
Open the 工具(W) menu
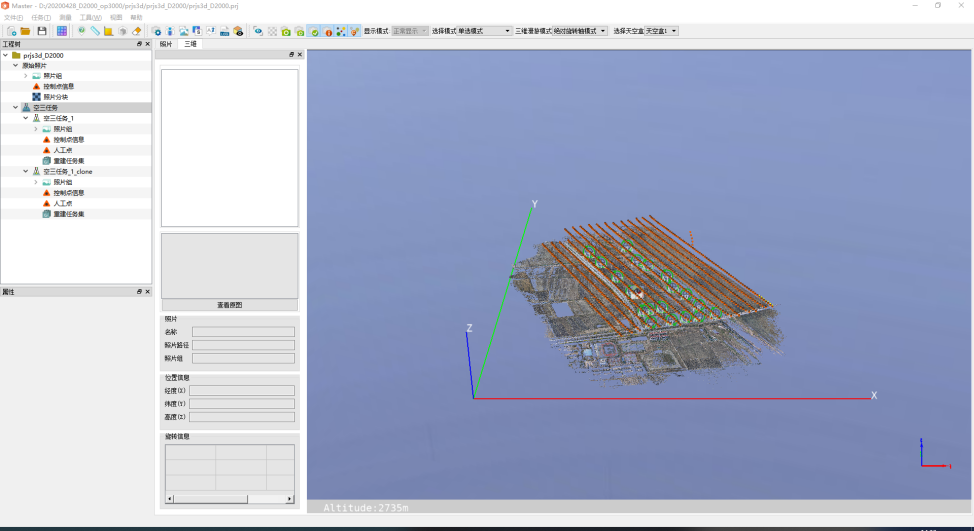click(91, 17)
